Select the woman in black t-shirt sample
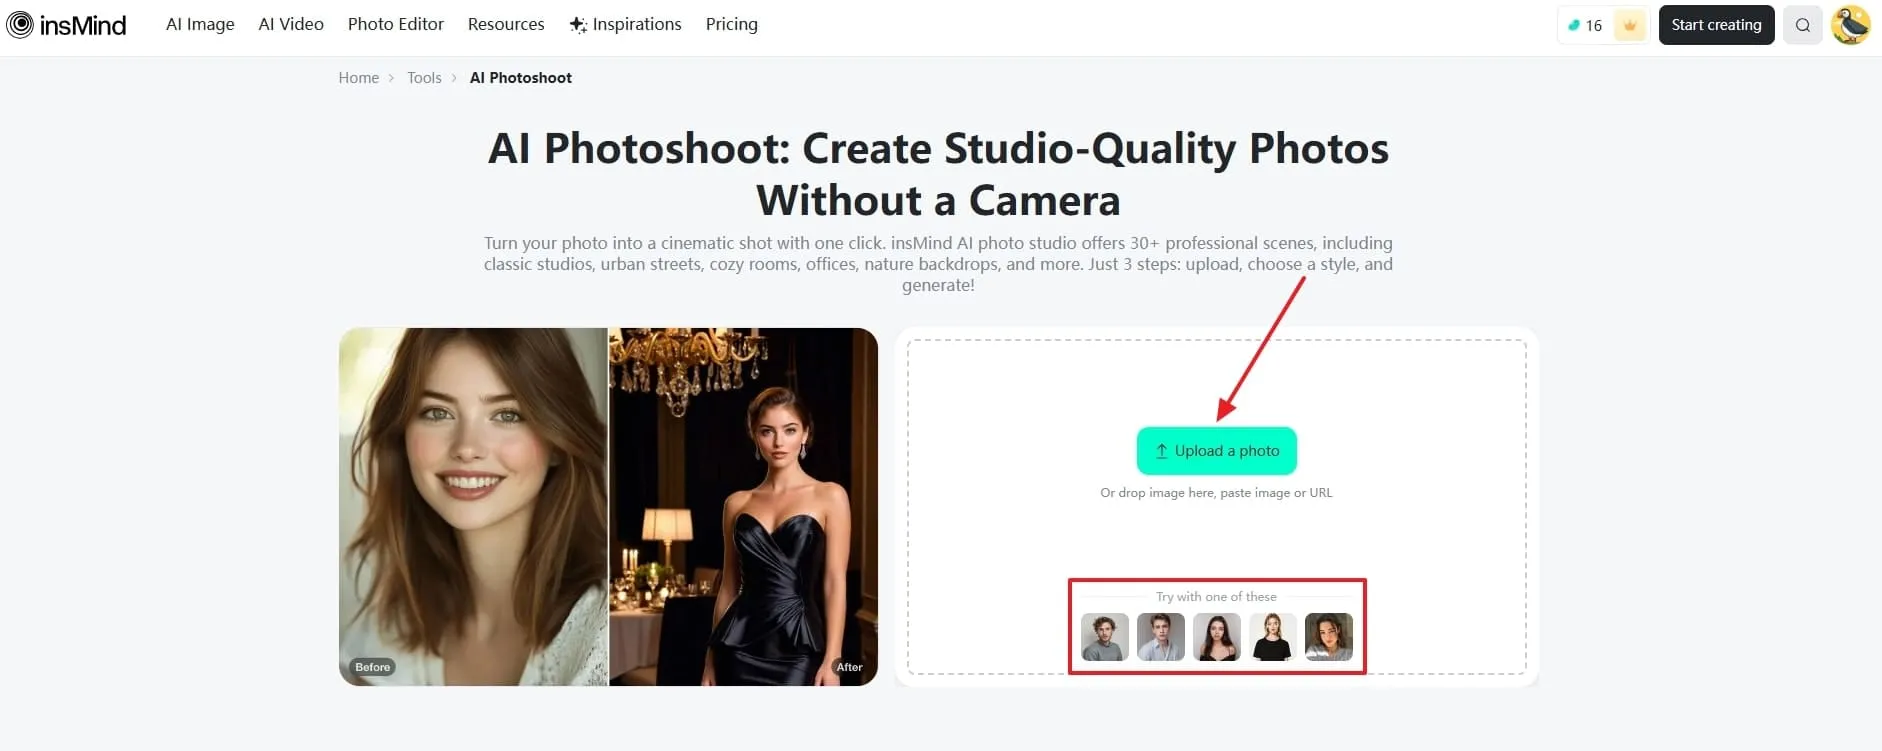 [1272, 637]
